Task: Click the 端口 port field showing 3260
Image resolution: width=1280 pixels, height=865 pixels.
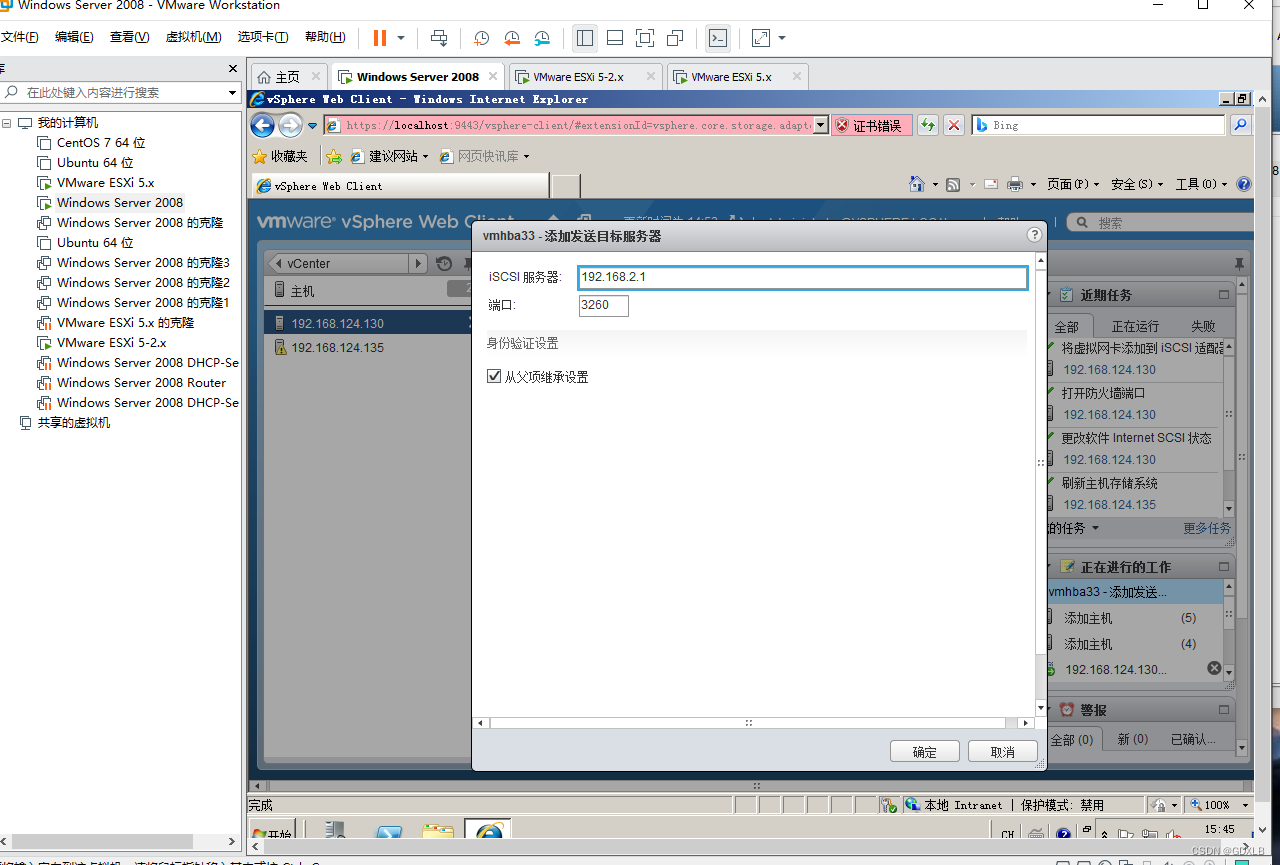Action: point(604,305)
